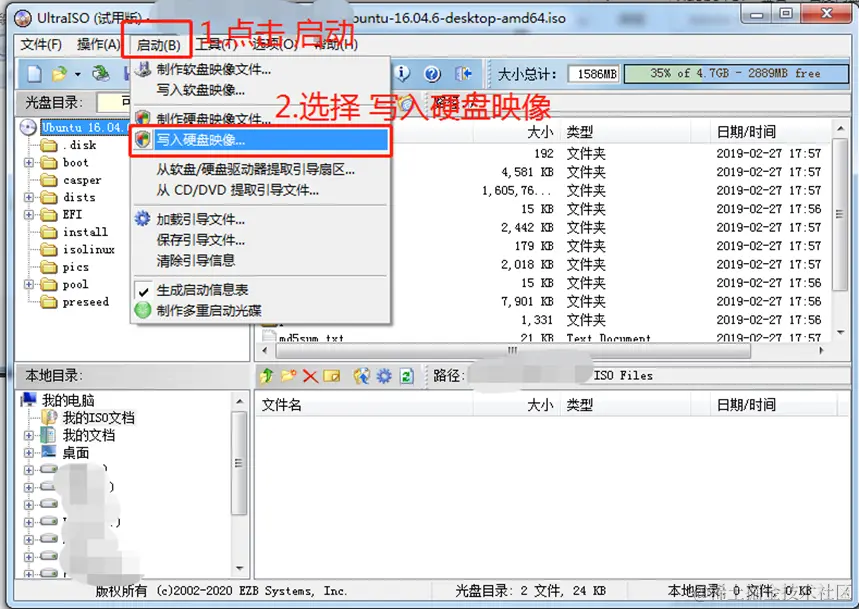Click the floppy disk icon in menu
This screenshot has width=859, height=609.
click(x=143, y=70)
